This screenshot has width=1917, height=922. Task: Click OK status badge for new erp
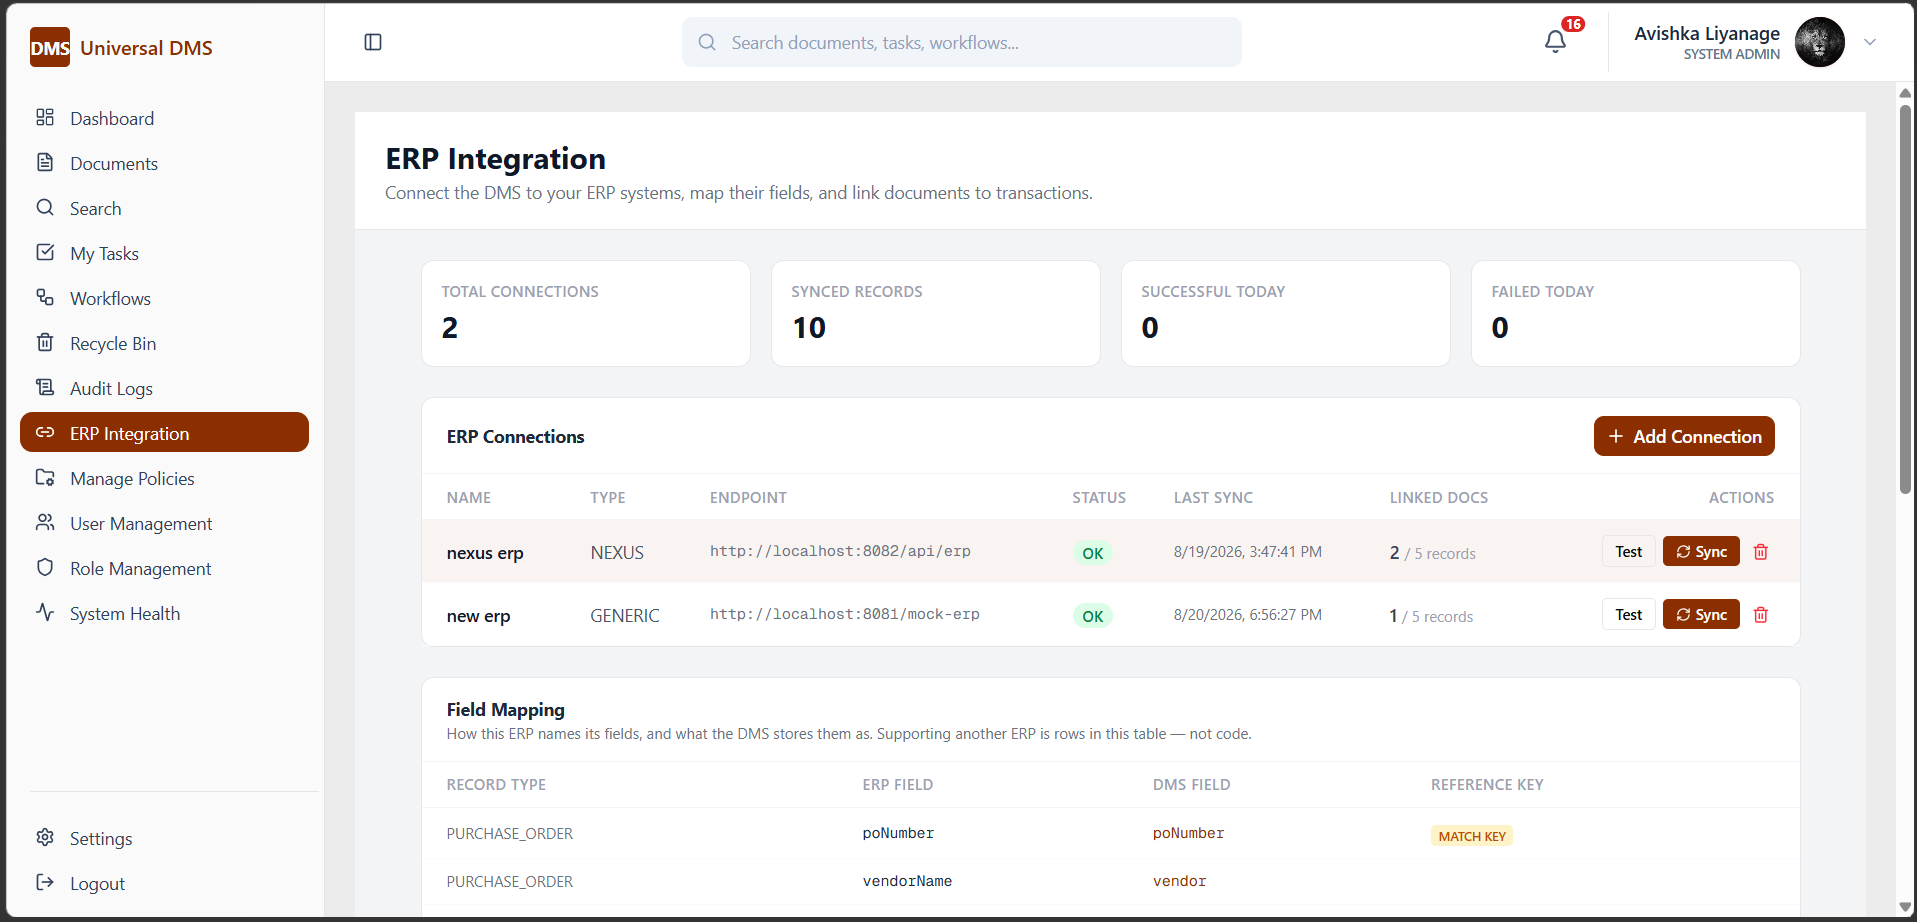pos(1093,616)
